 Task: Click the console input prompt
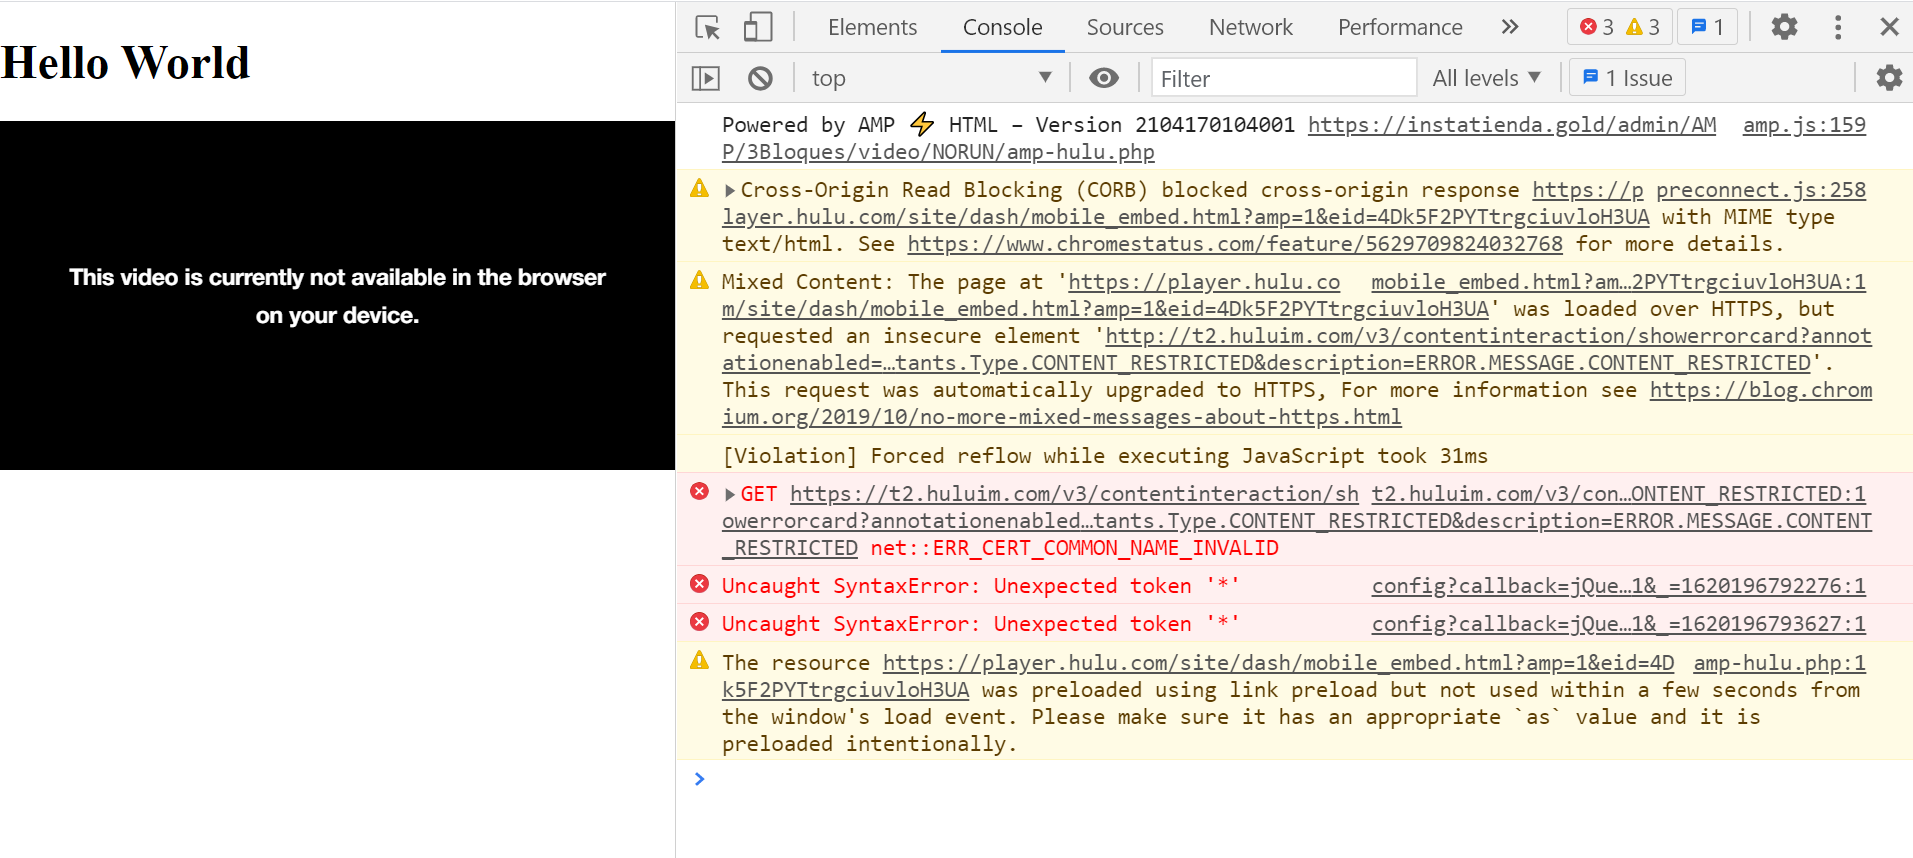pos(1295,779)
